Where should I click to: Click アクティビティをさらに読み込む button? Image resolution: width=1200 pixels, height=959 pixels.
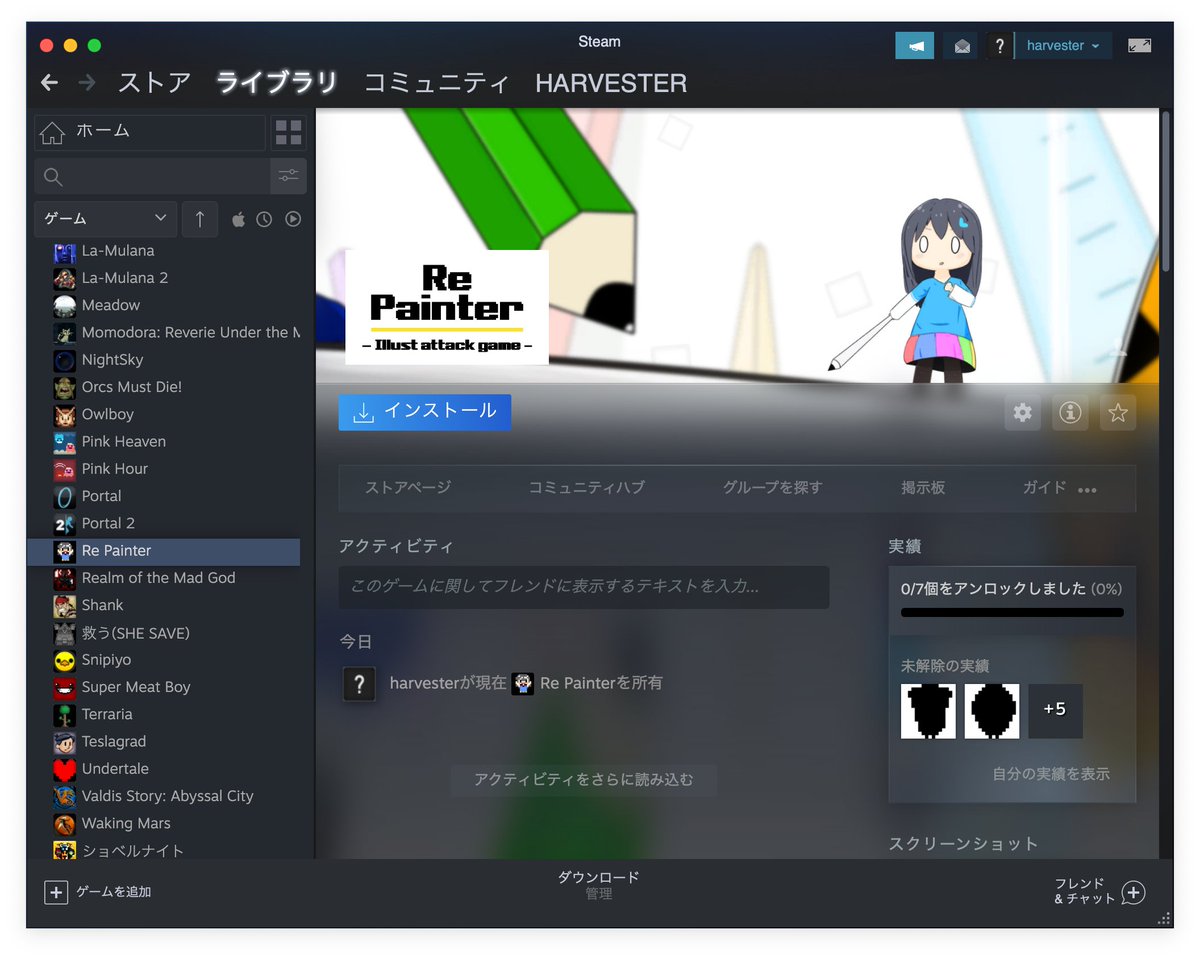[584, 780]
